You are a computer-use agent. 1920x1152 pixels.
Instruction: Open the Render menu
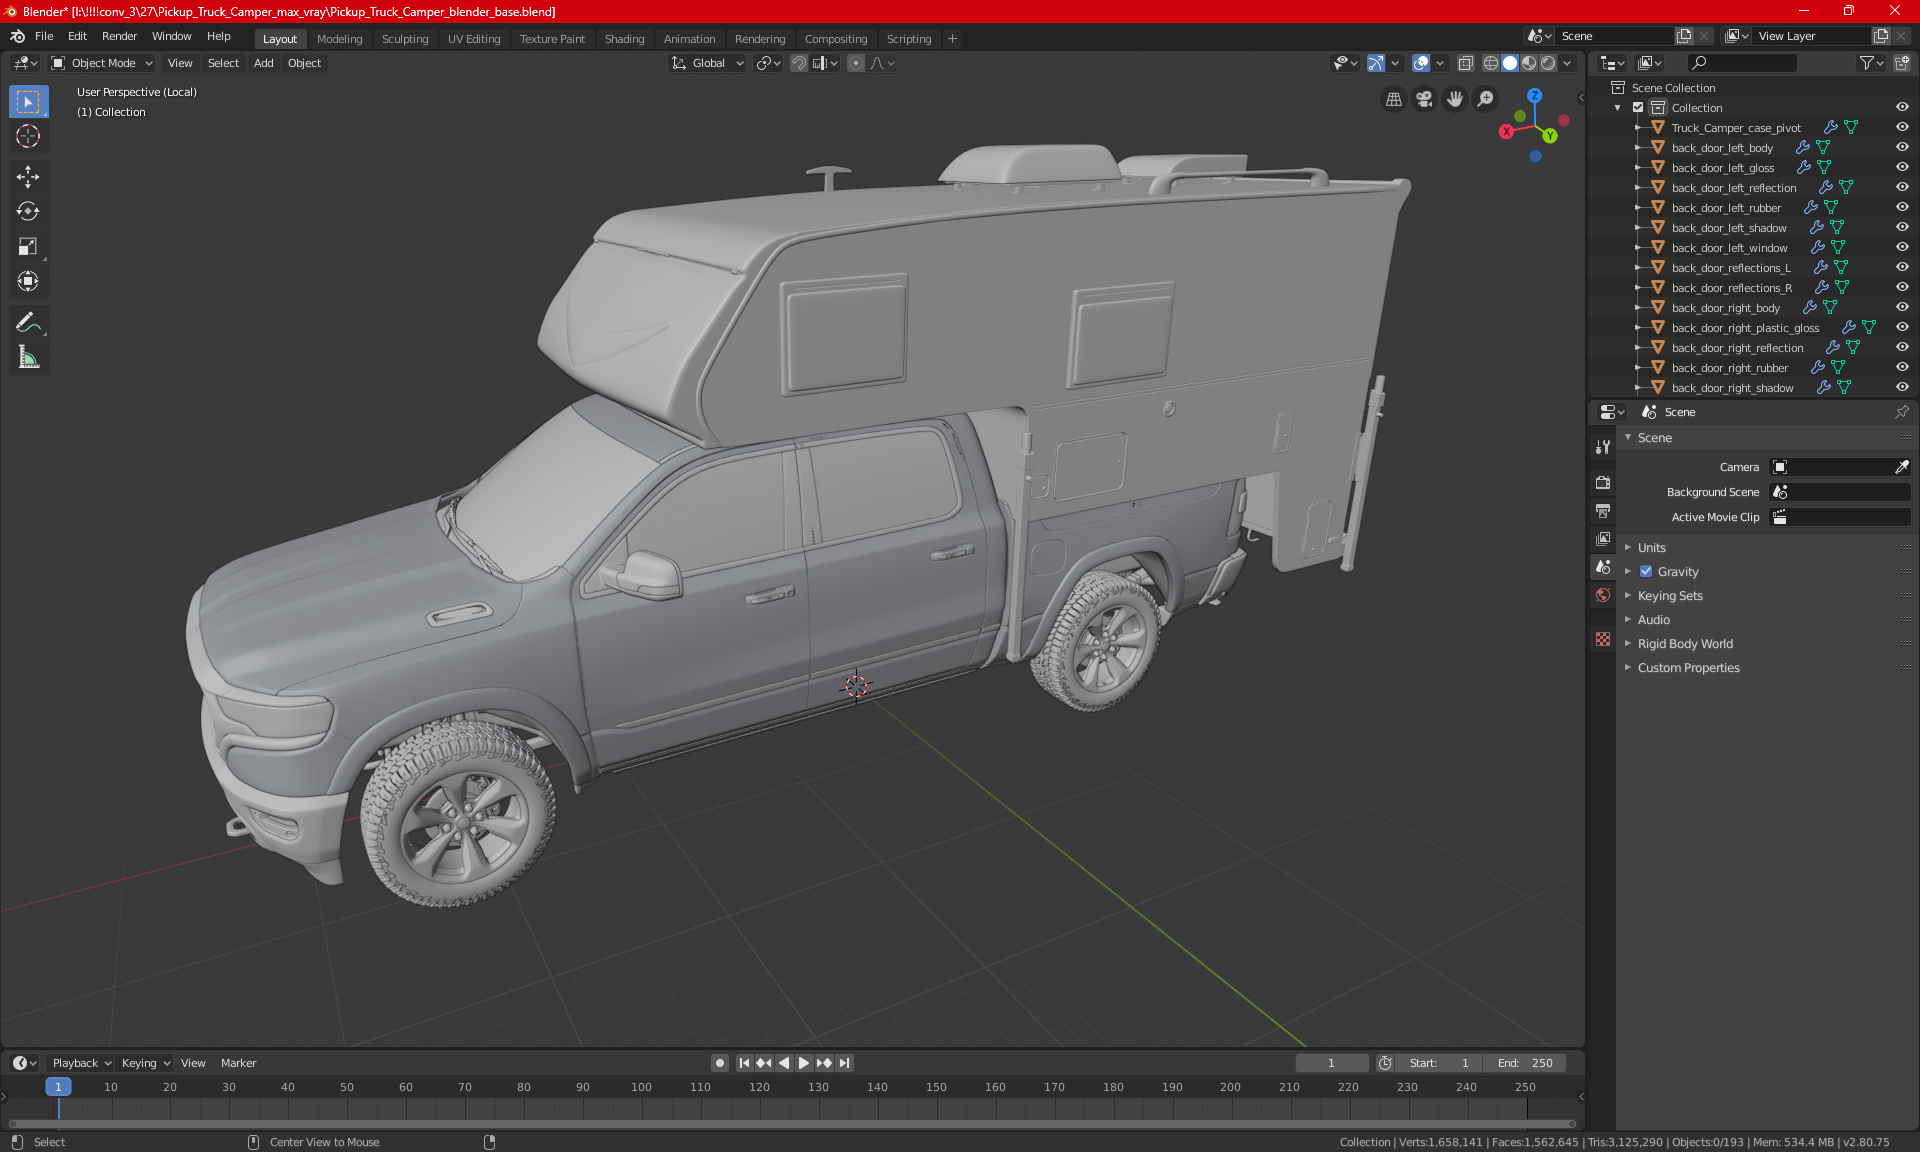119,36
